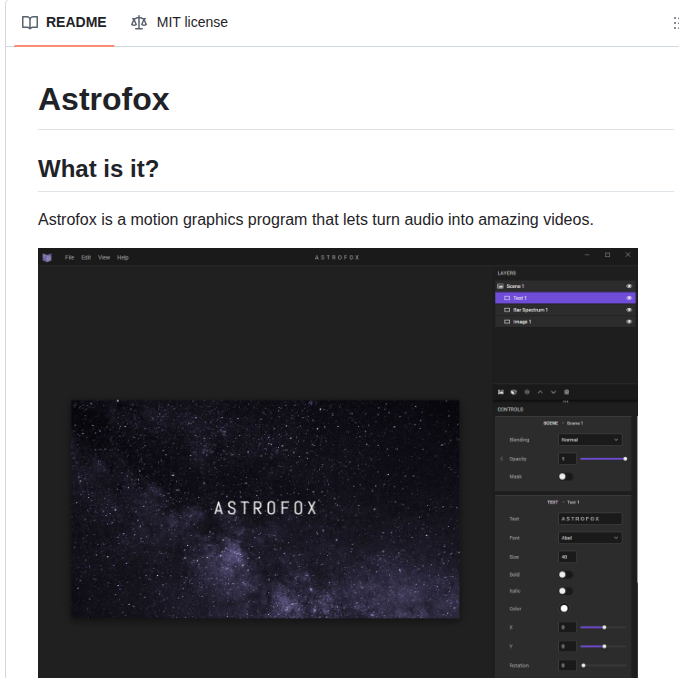The image size is (679, 678).
Task: Click the Rotation value input field
Action: coord(567,665)
